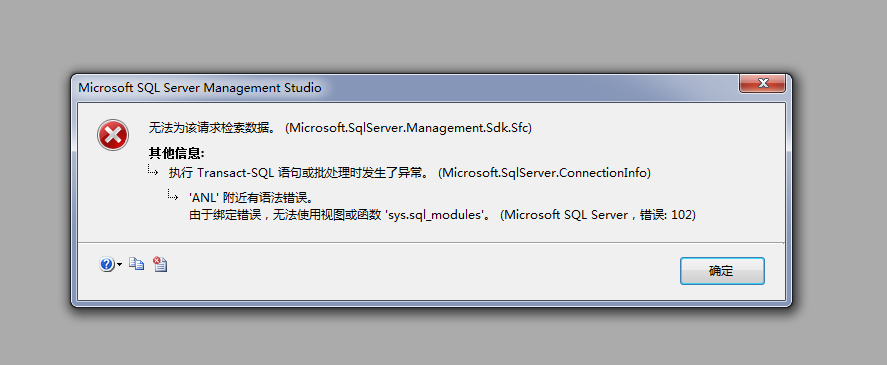The height and width of the screenshot is (365, 887).
Task: Select the 执行 Transact-SQL 语句或批处理时发生了异常 line
Action: tap(299, 173)
